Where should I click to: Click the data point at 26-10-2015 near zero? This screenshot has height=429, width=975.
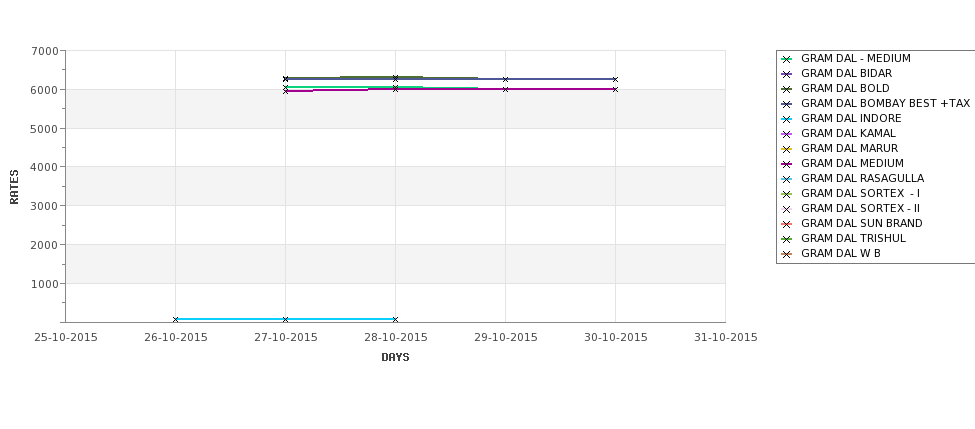pos(176,319)
